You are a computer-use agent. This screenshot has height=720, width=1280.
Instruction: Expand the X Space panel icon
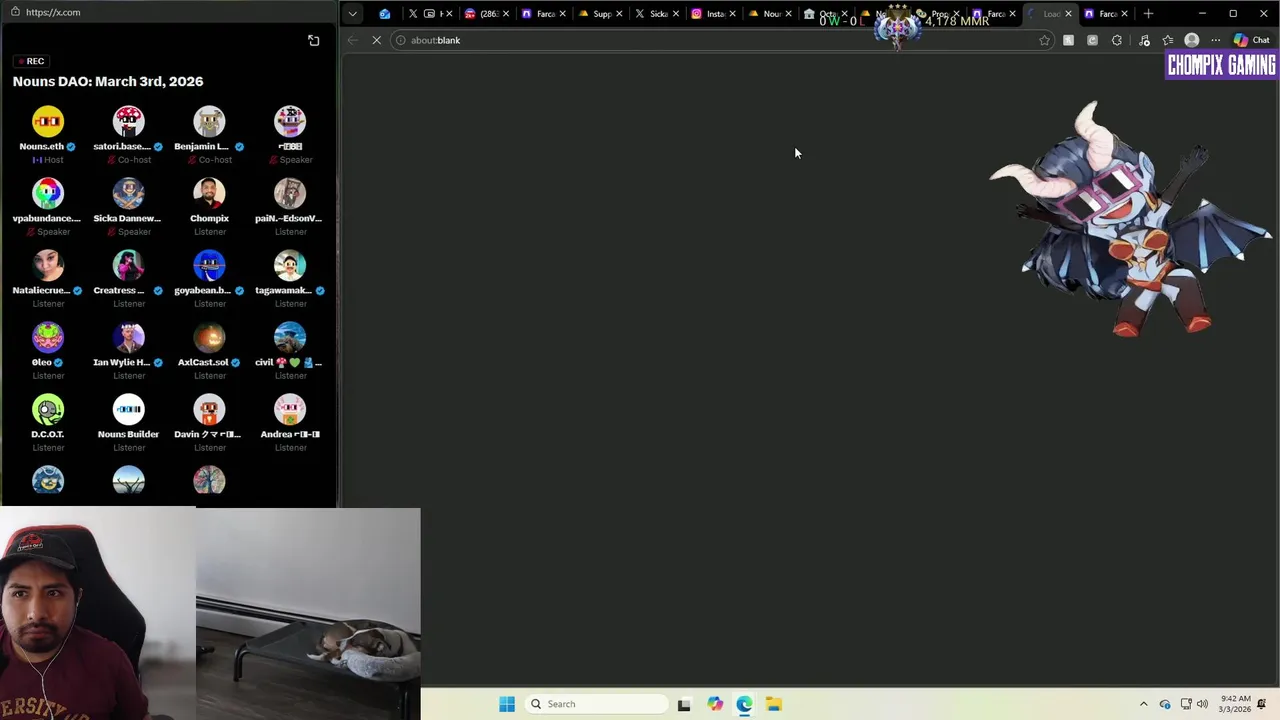coord(314,40)
